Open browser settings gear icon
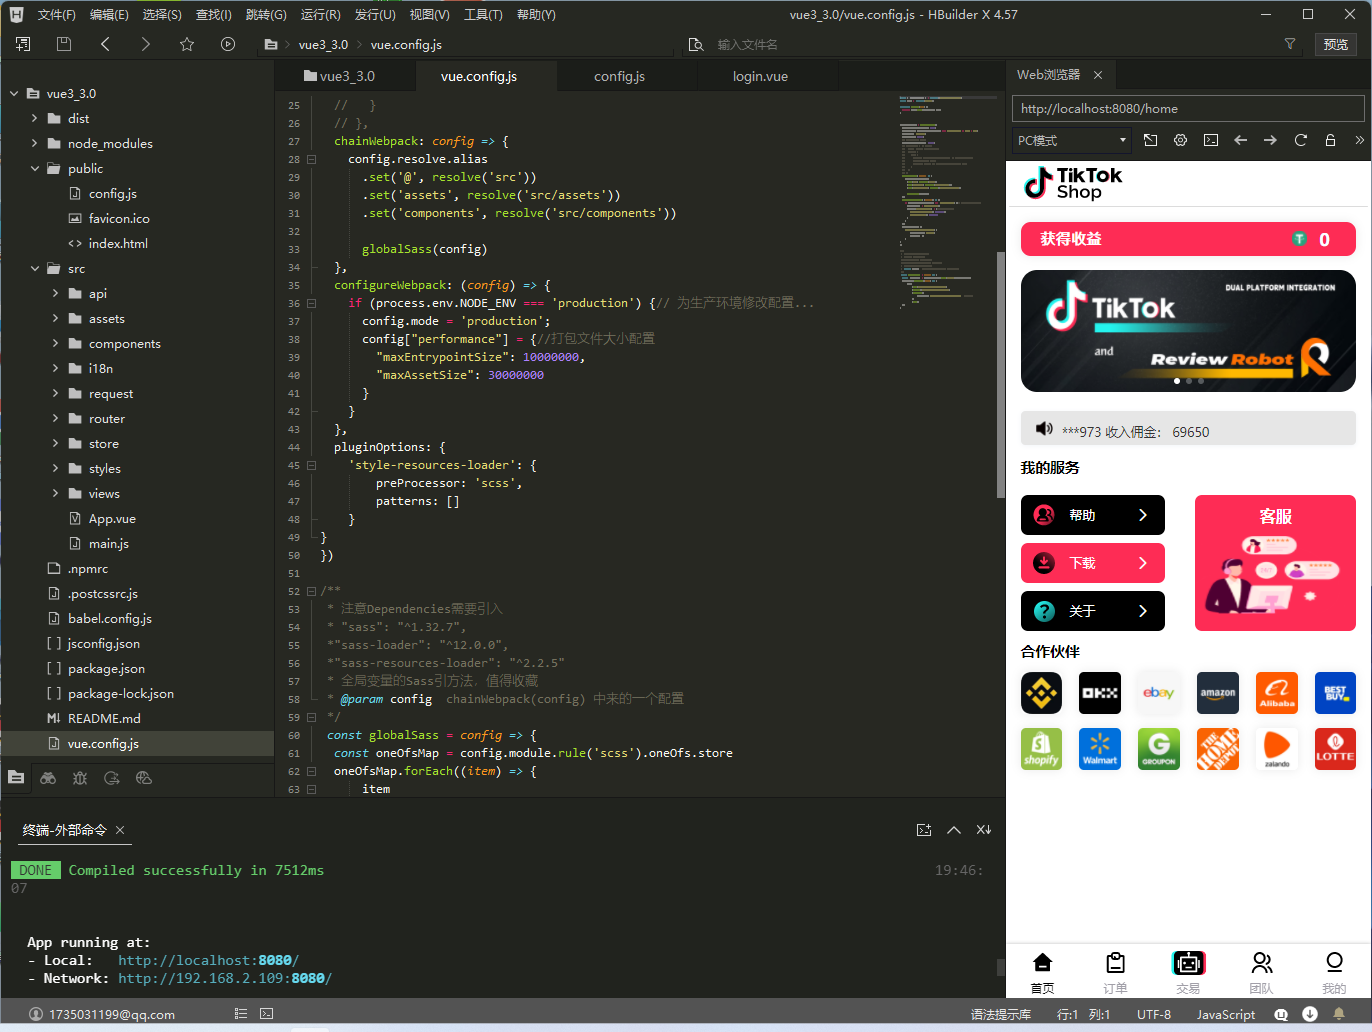 point(1181,140)
